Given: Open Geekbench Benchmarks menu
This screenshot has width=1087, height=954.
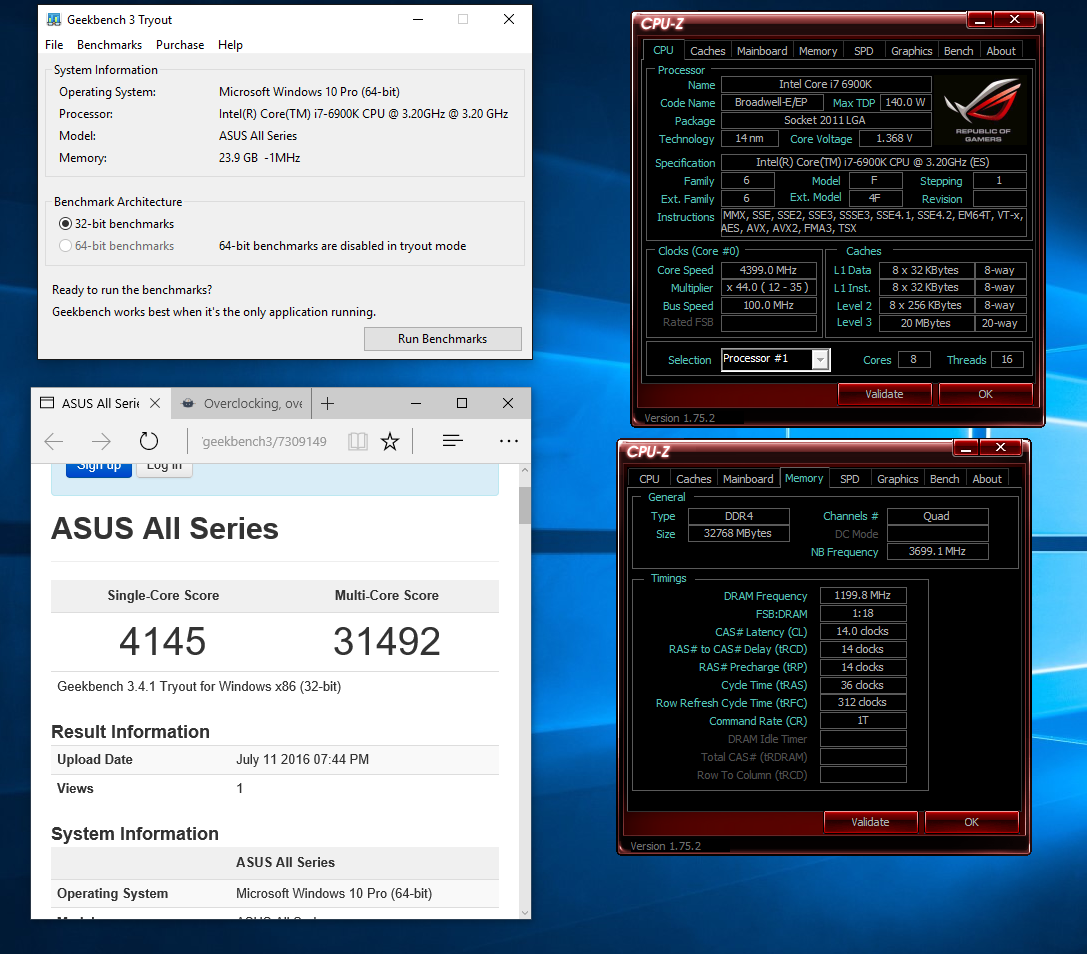Looking at the screenshot, I should coord(110,44).
